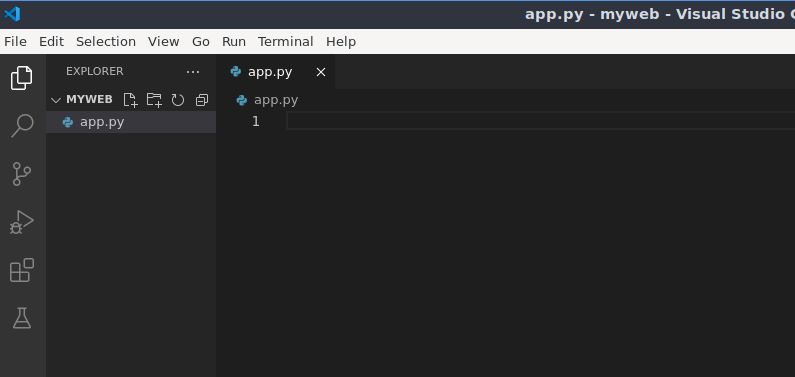Select app.py in the file tree
The height and width of the screenshot is (377, 795).
click(x=131, y=122)
